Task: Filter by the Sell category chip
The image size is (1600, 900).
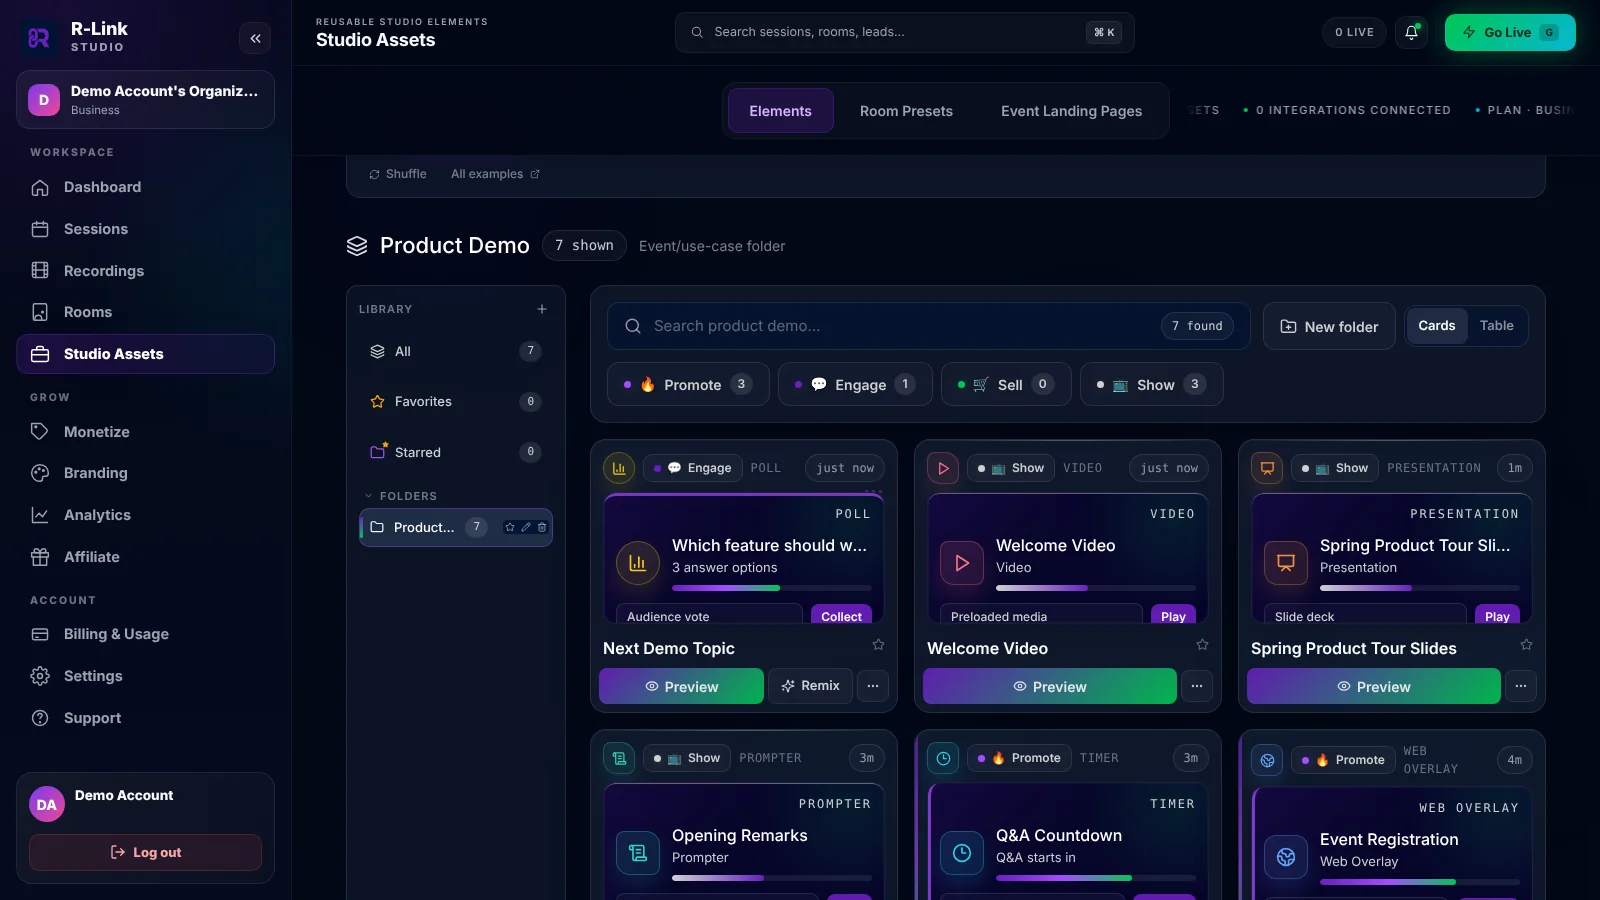Action: point(1006,384)
